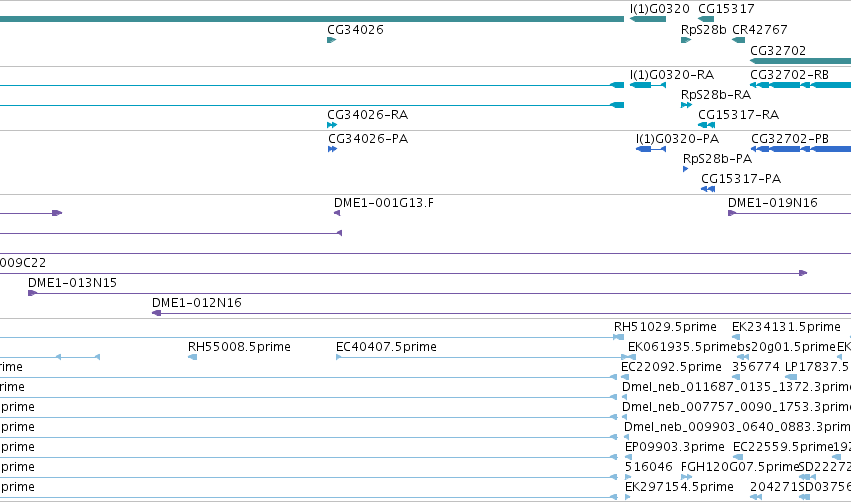This screenshot has height=502, width=851.
Task: Select the large teal gene bar at top
Action: click(x=312, y=19)
